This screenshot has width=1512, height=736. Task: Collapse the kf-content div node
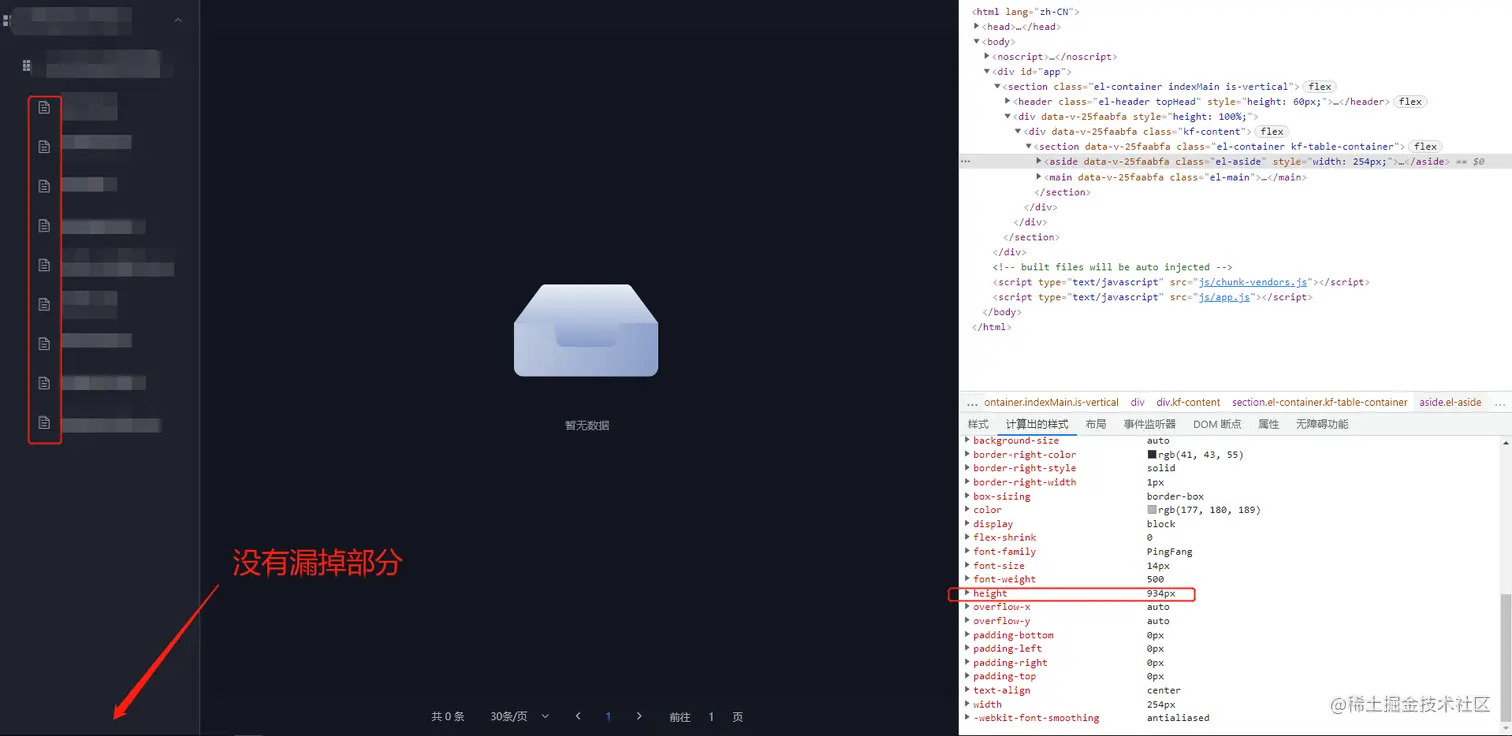click(x=1018, y=132)
